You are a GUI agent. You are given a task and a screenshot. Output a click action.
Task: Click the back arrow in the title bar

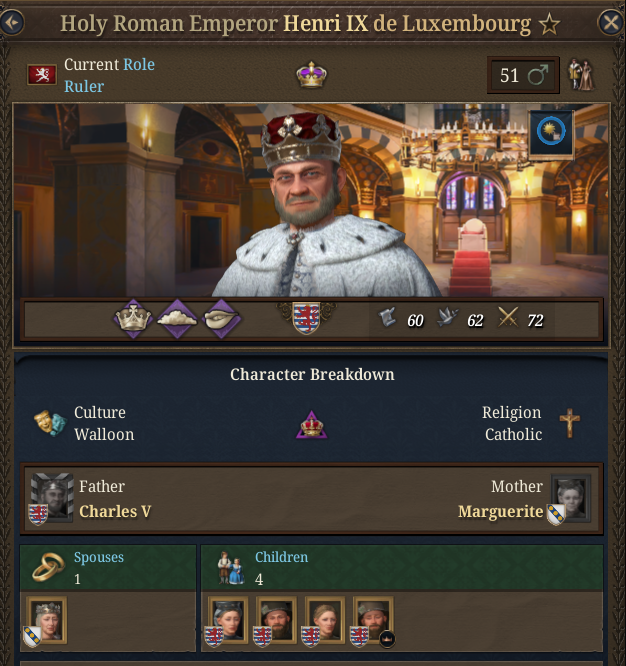[11, 22]
